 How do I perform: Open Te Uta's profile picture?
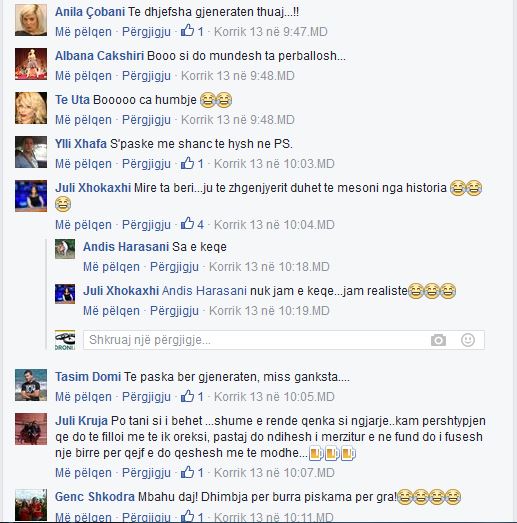click(x=31, y=108)
